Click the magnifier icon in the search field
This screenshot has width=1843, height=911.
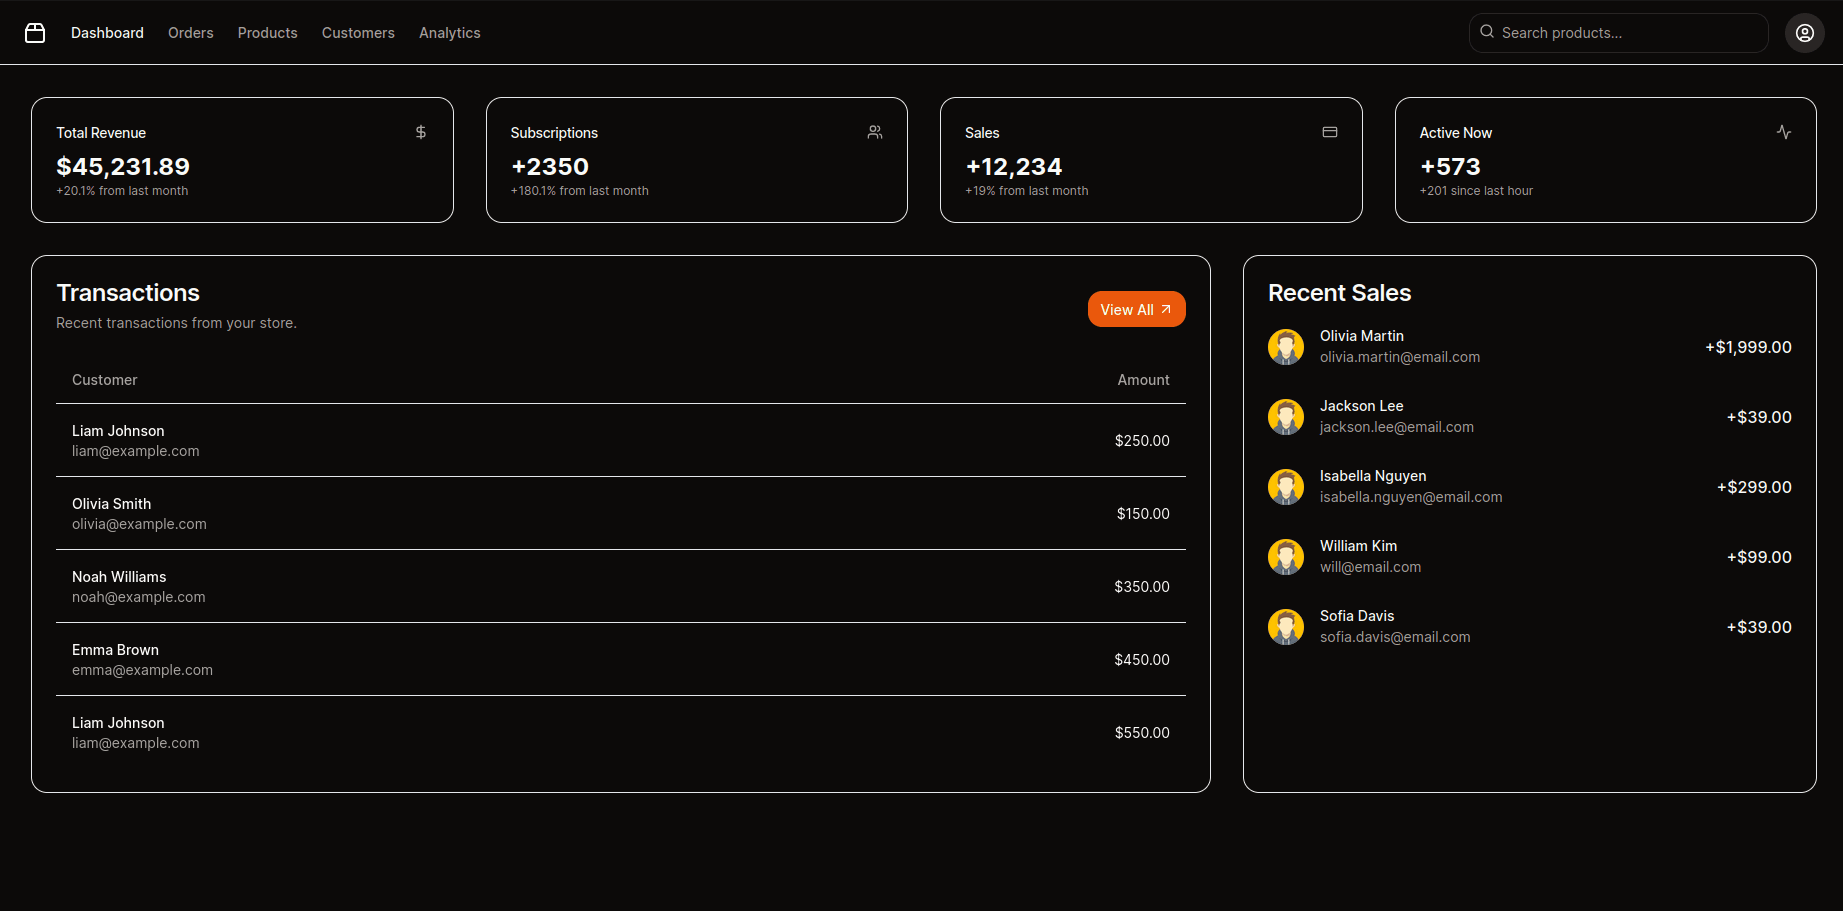point(1487,32)
